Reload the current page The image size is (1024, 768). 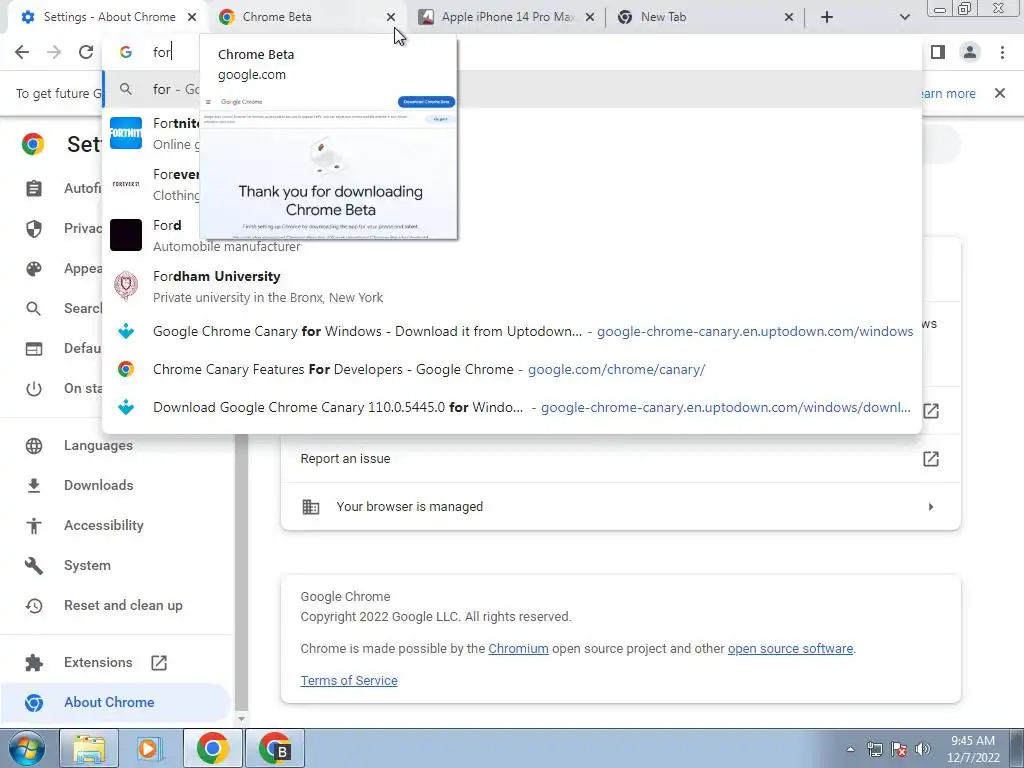coord(86,52)
